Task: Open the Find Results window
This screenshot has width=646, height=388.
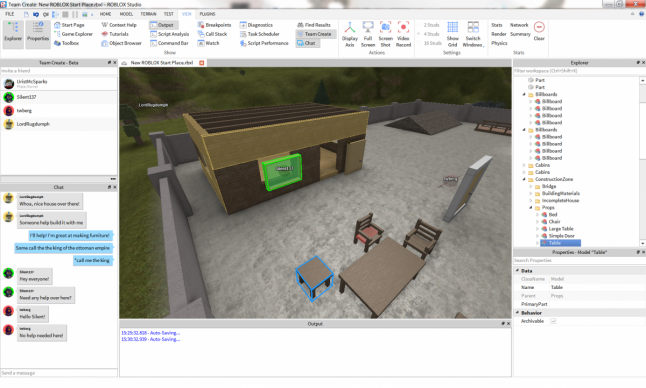Action: pyautogui.click(x=314, y=25)
